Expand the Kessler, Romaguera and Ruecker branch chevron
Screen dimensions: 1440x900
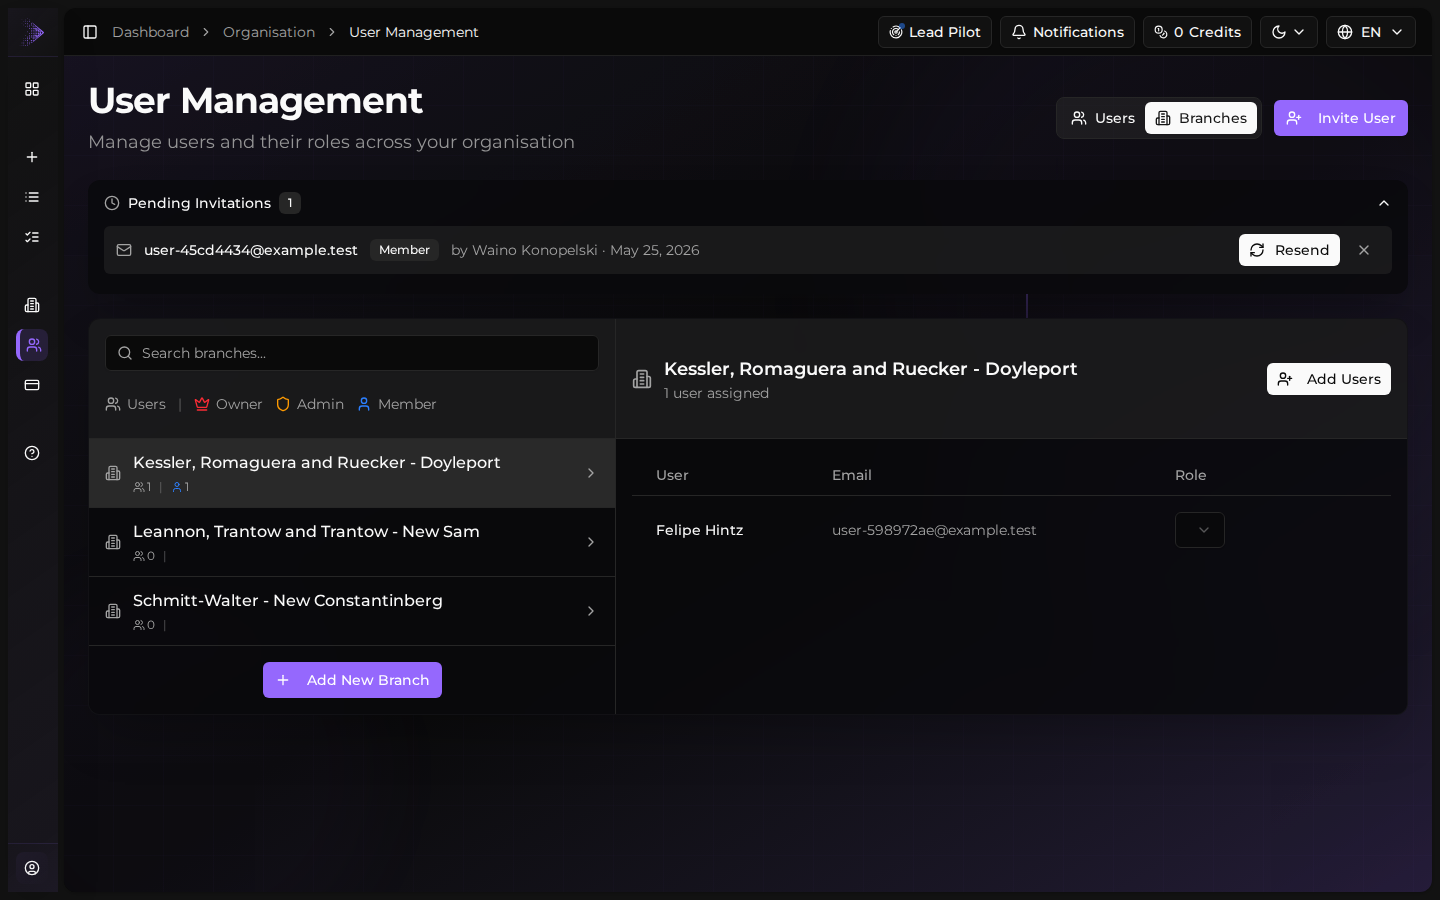click(x=591, y=473)
